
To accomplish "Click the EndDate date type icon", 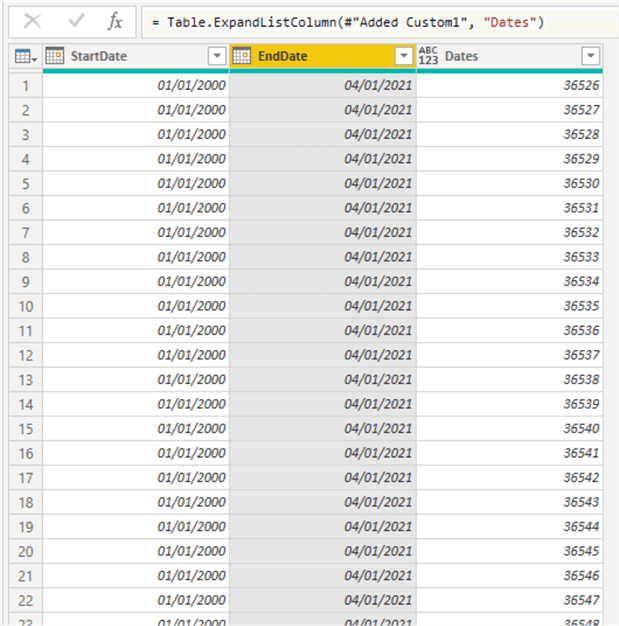I will [242, 56].
